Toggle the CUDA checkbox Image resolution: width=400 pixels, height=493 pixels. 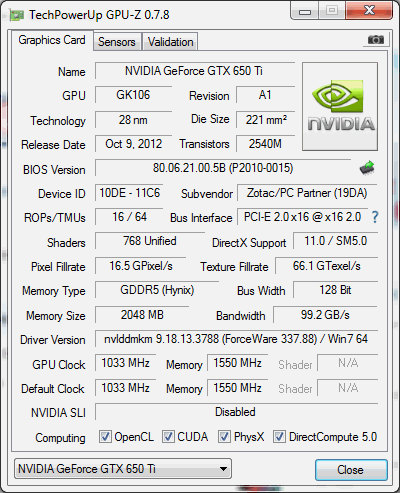point(168,436)
